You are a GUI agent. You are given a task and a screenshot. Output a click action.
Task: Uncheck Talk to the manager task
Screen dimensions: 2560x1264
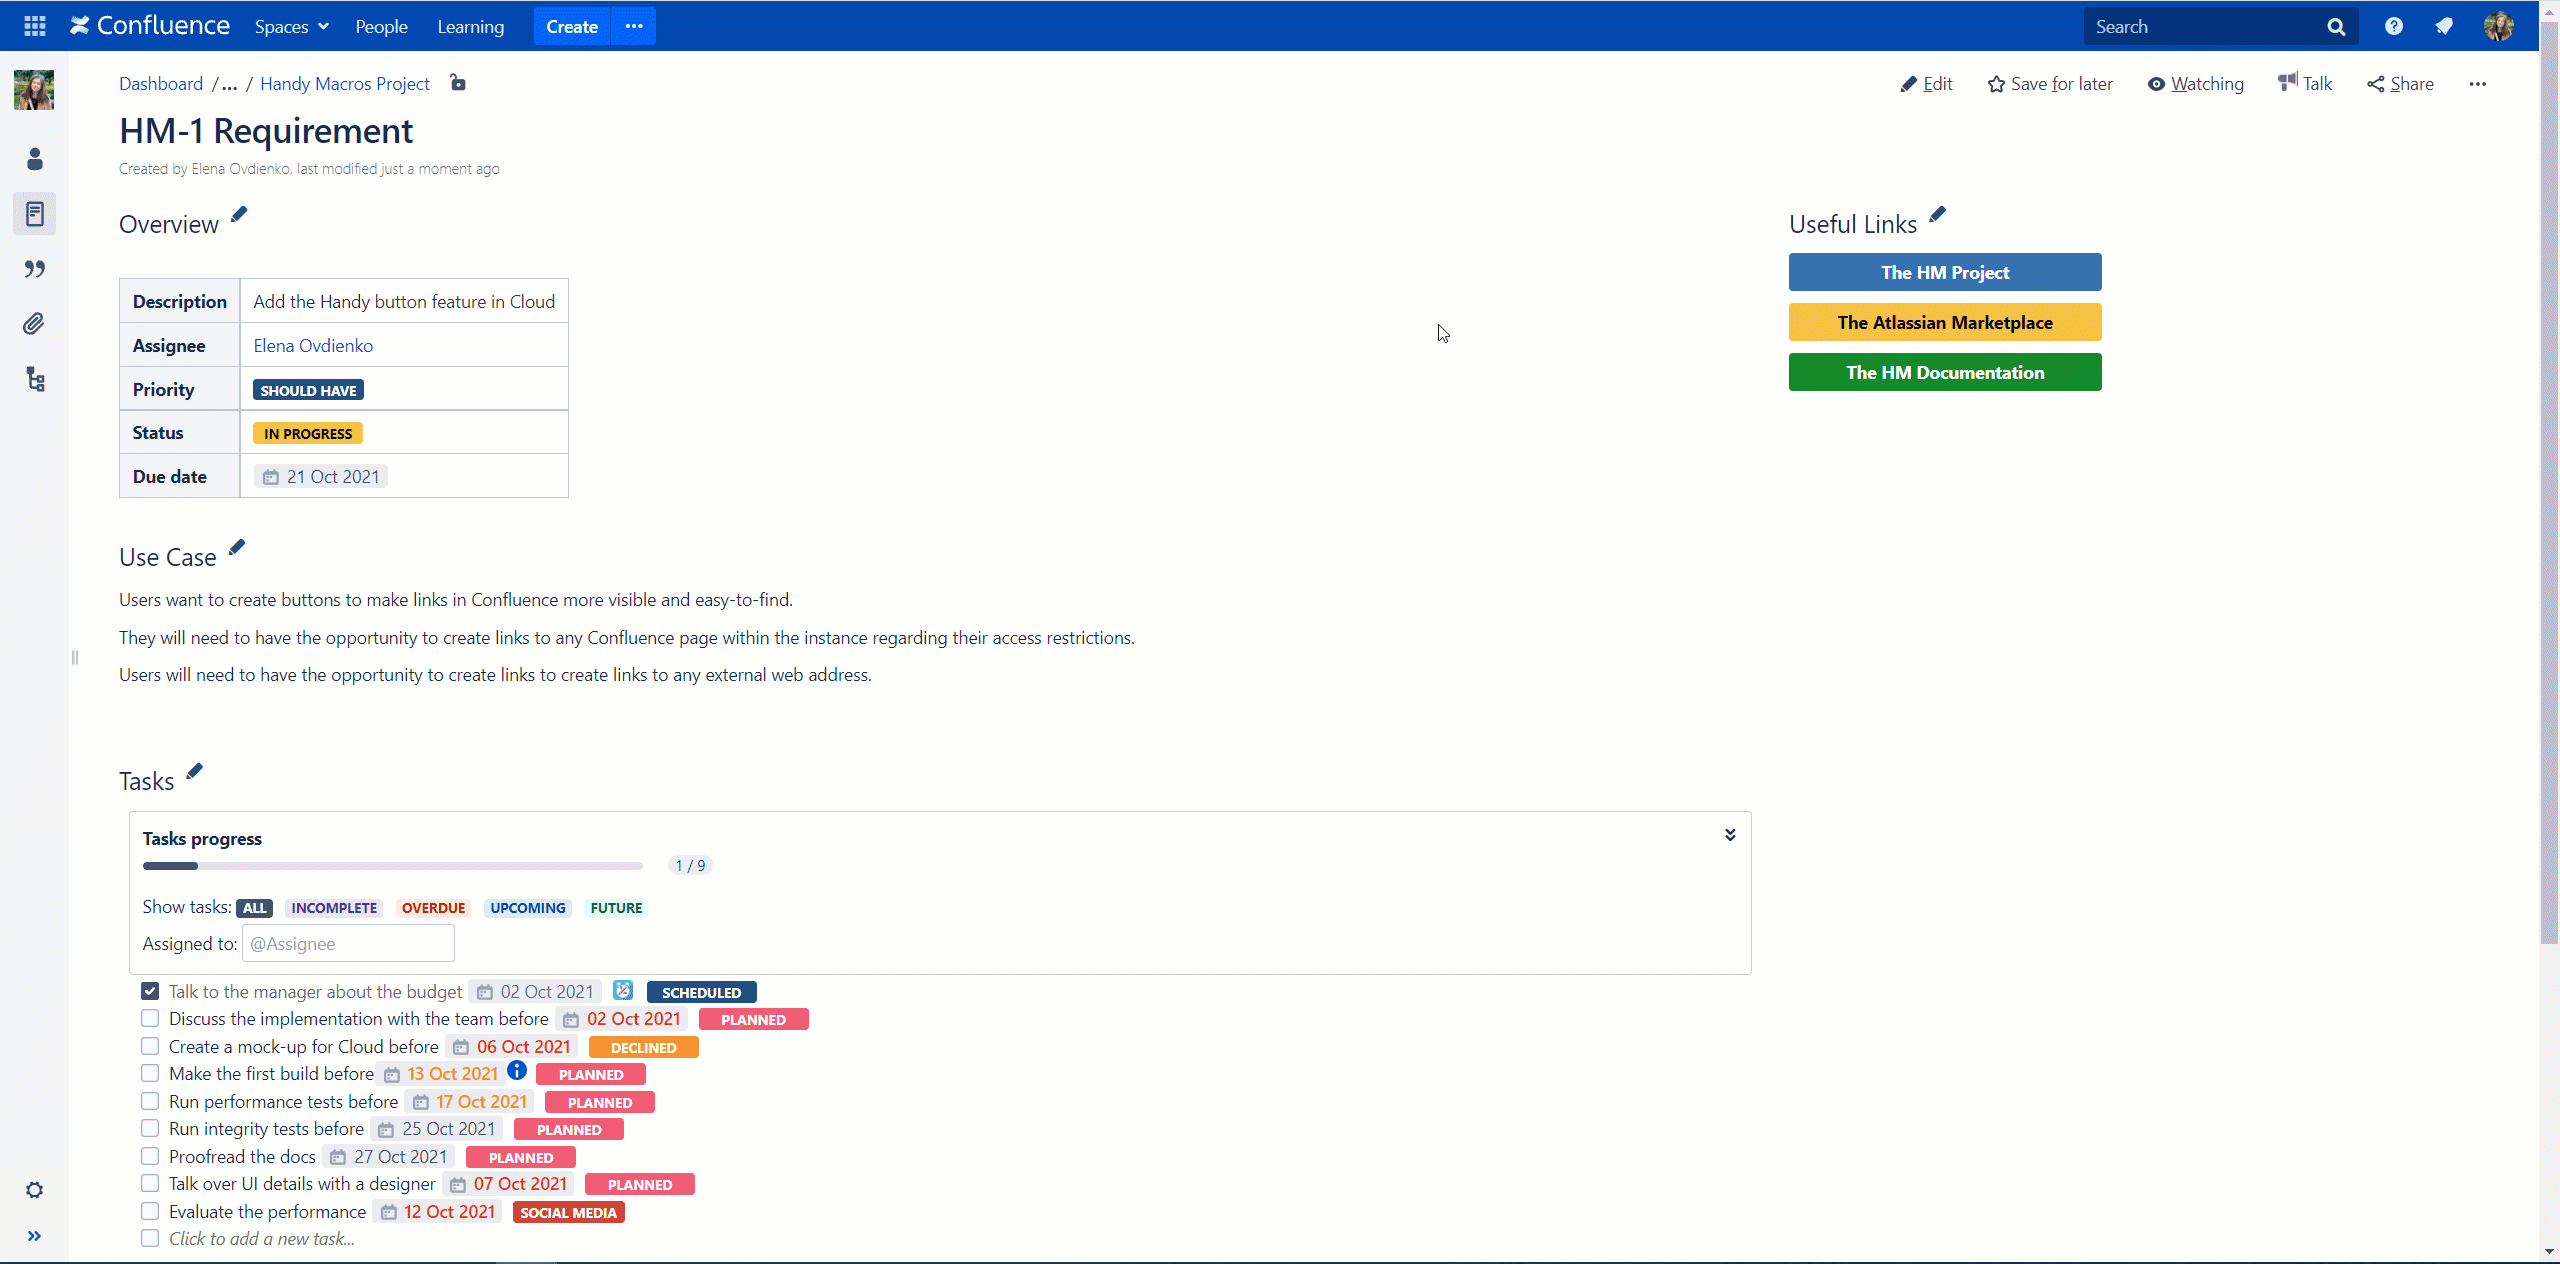click(150, 991)
